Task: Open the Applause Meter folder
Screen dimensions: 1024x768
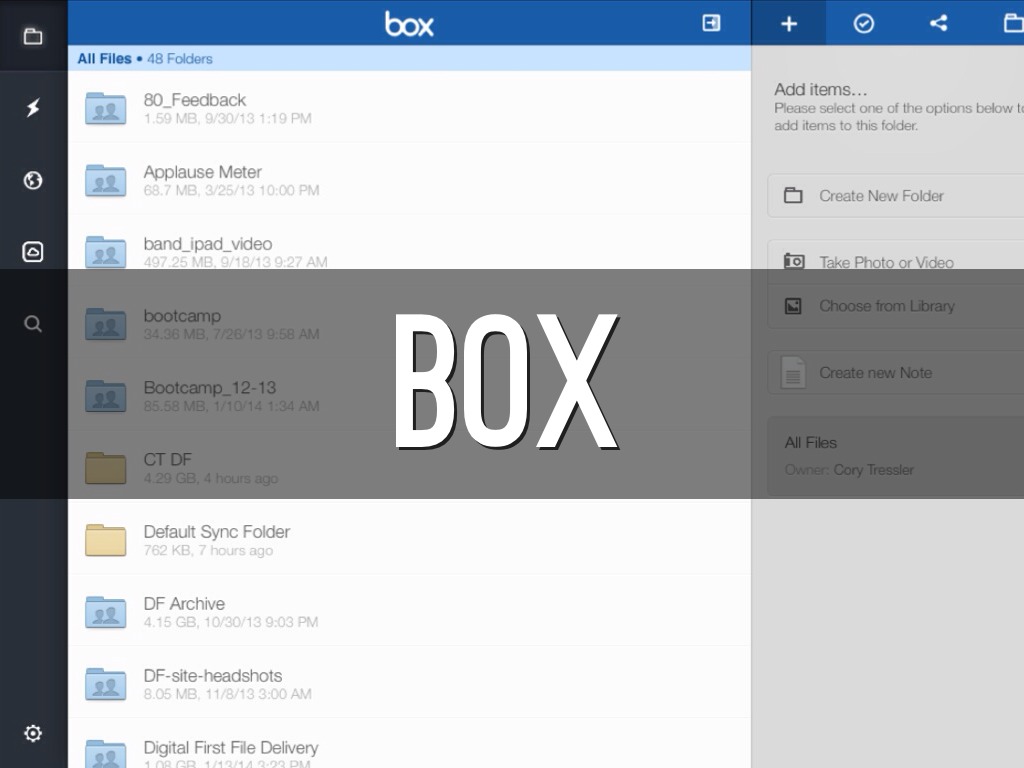Action: (x=202, y=172)
